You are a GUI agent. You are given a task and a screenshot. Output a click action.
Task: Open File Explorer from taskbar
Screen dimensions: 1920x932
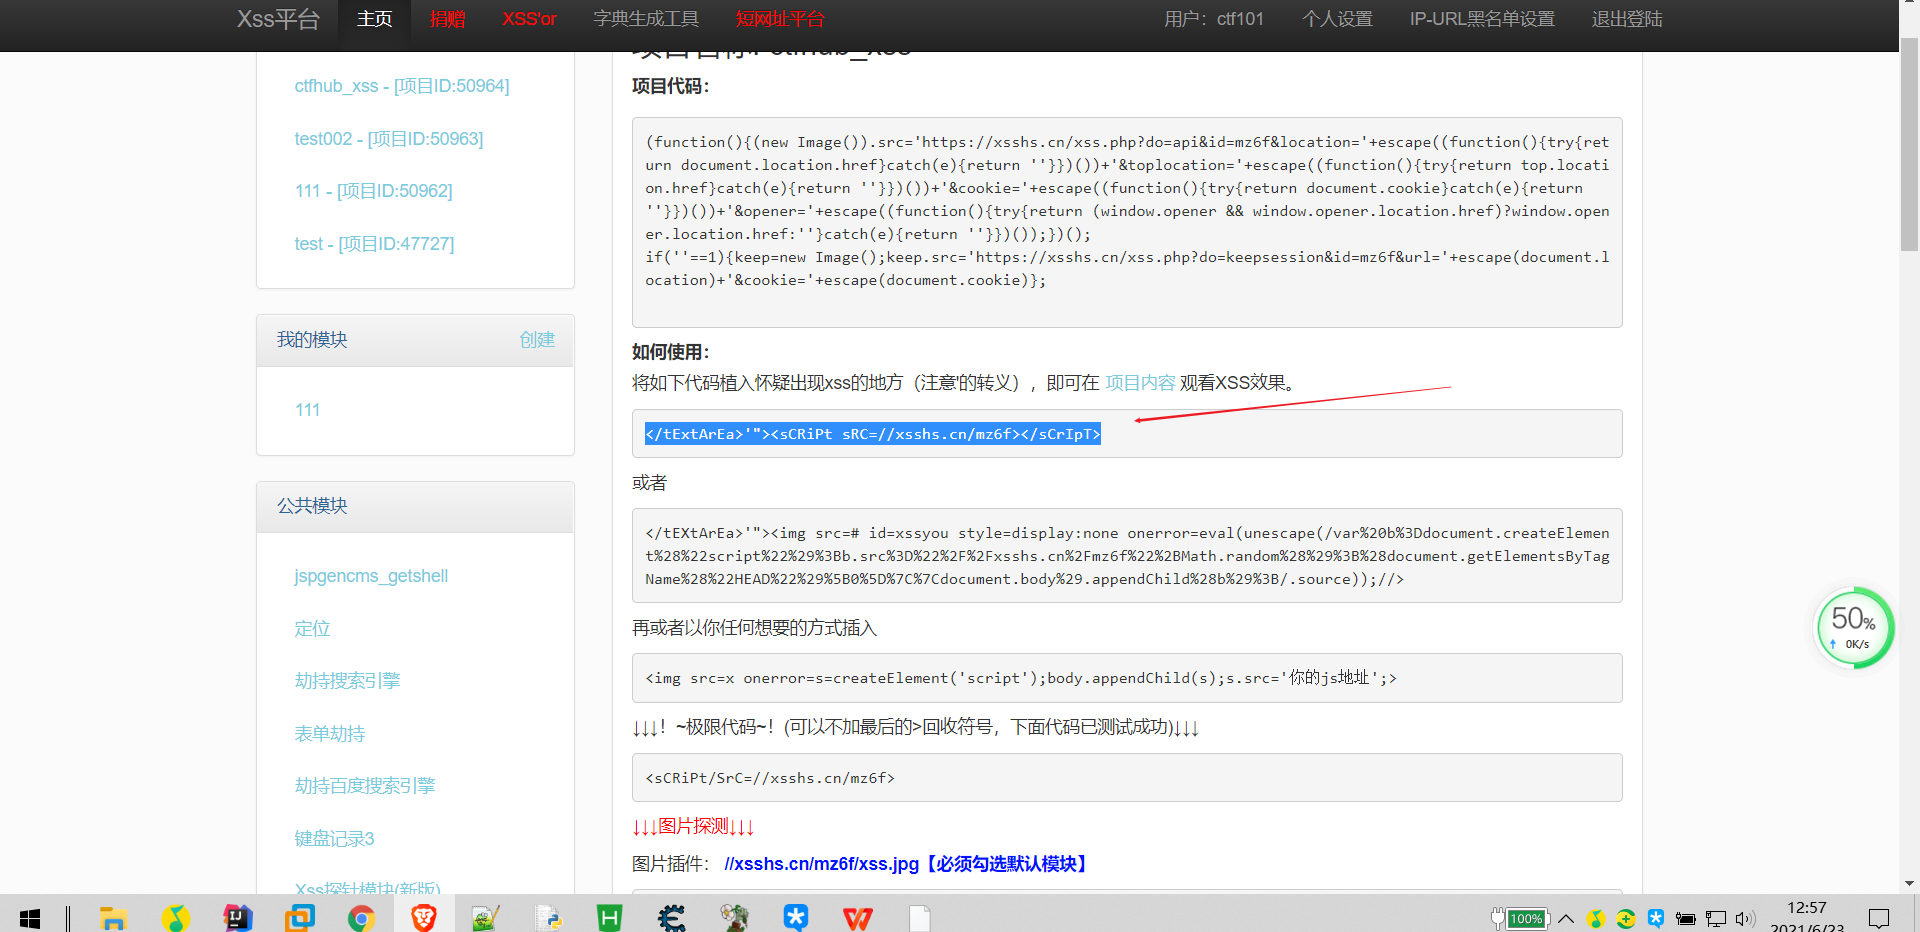113,917
